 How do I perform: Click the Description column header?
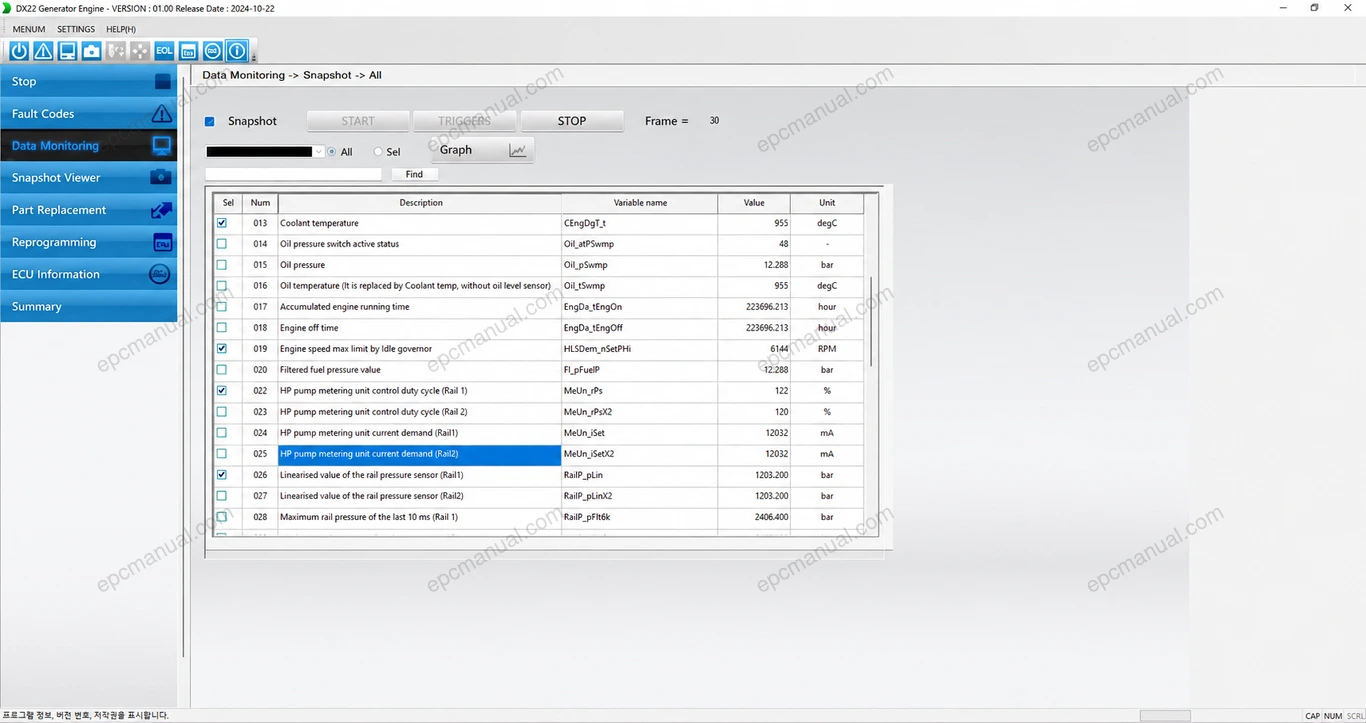pos(421,203)
